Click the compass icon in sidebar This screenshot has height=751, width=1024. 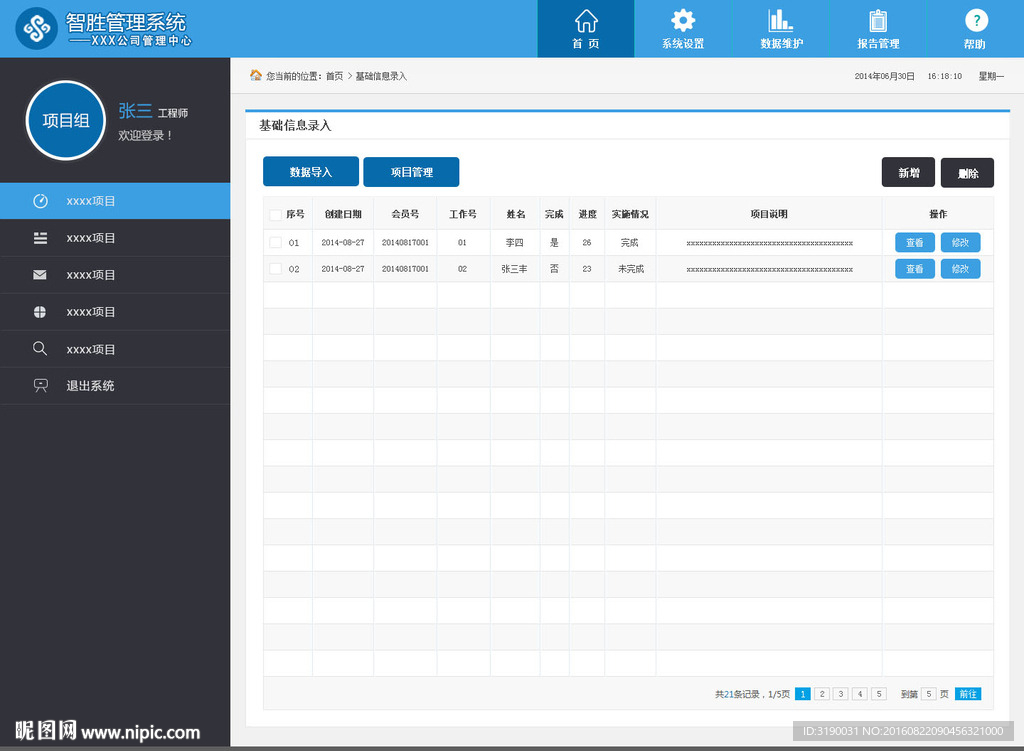[40, 201]
